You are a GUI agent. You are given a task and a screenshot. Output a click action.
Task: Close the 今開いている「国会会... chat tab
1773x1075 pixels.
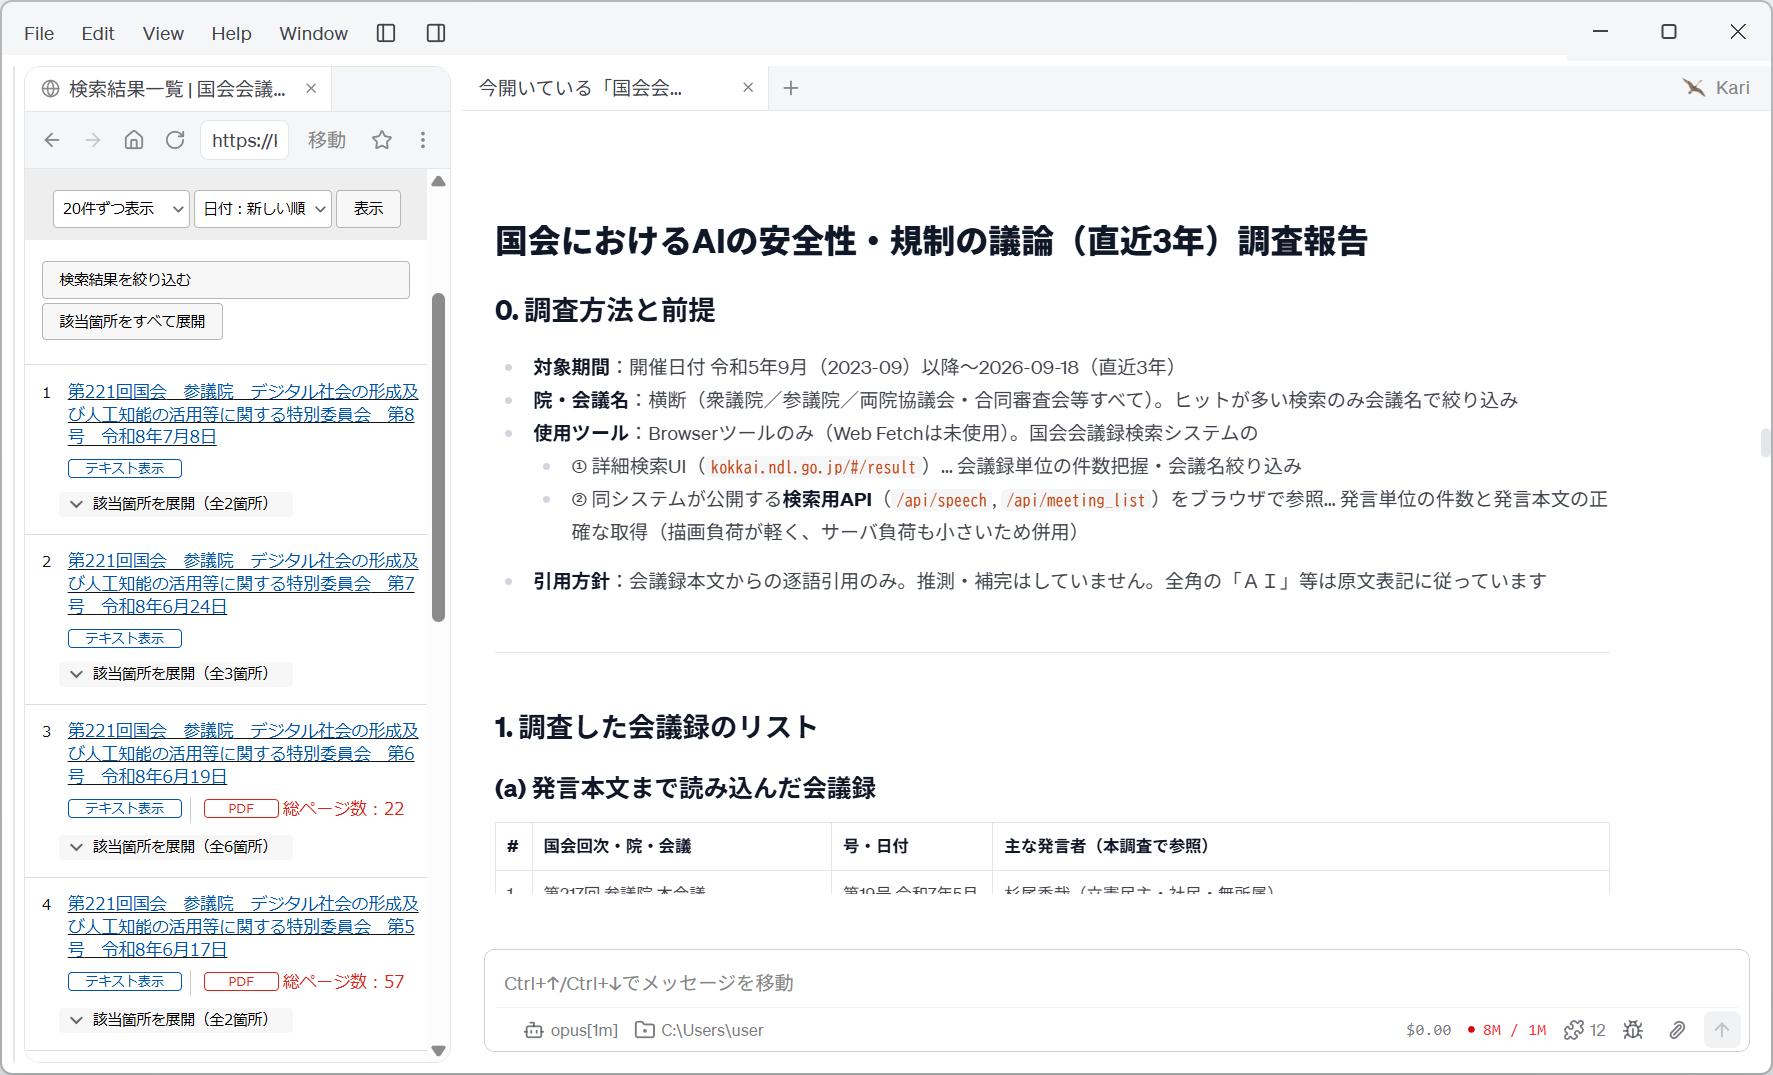pyautogui.click(x=748, y=88)
